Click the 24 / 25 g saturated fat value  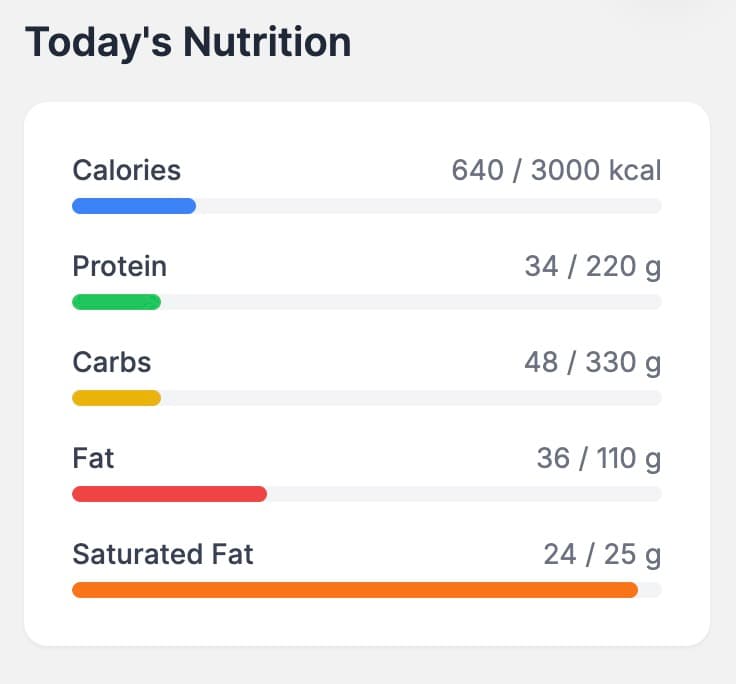(603, 554)
